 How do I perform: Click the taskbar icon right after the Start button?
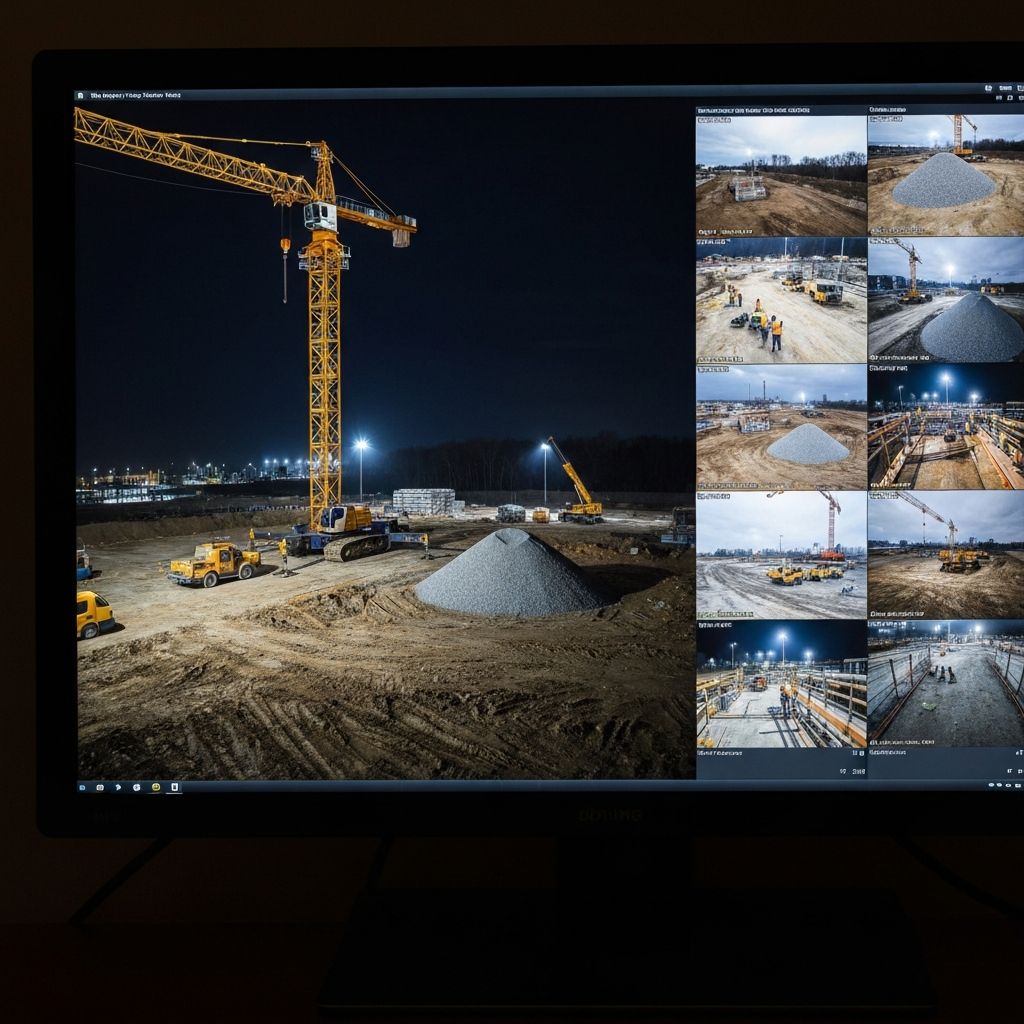click(x=99, y=787)
